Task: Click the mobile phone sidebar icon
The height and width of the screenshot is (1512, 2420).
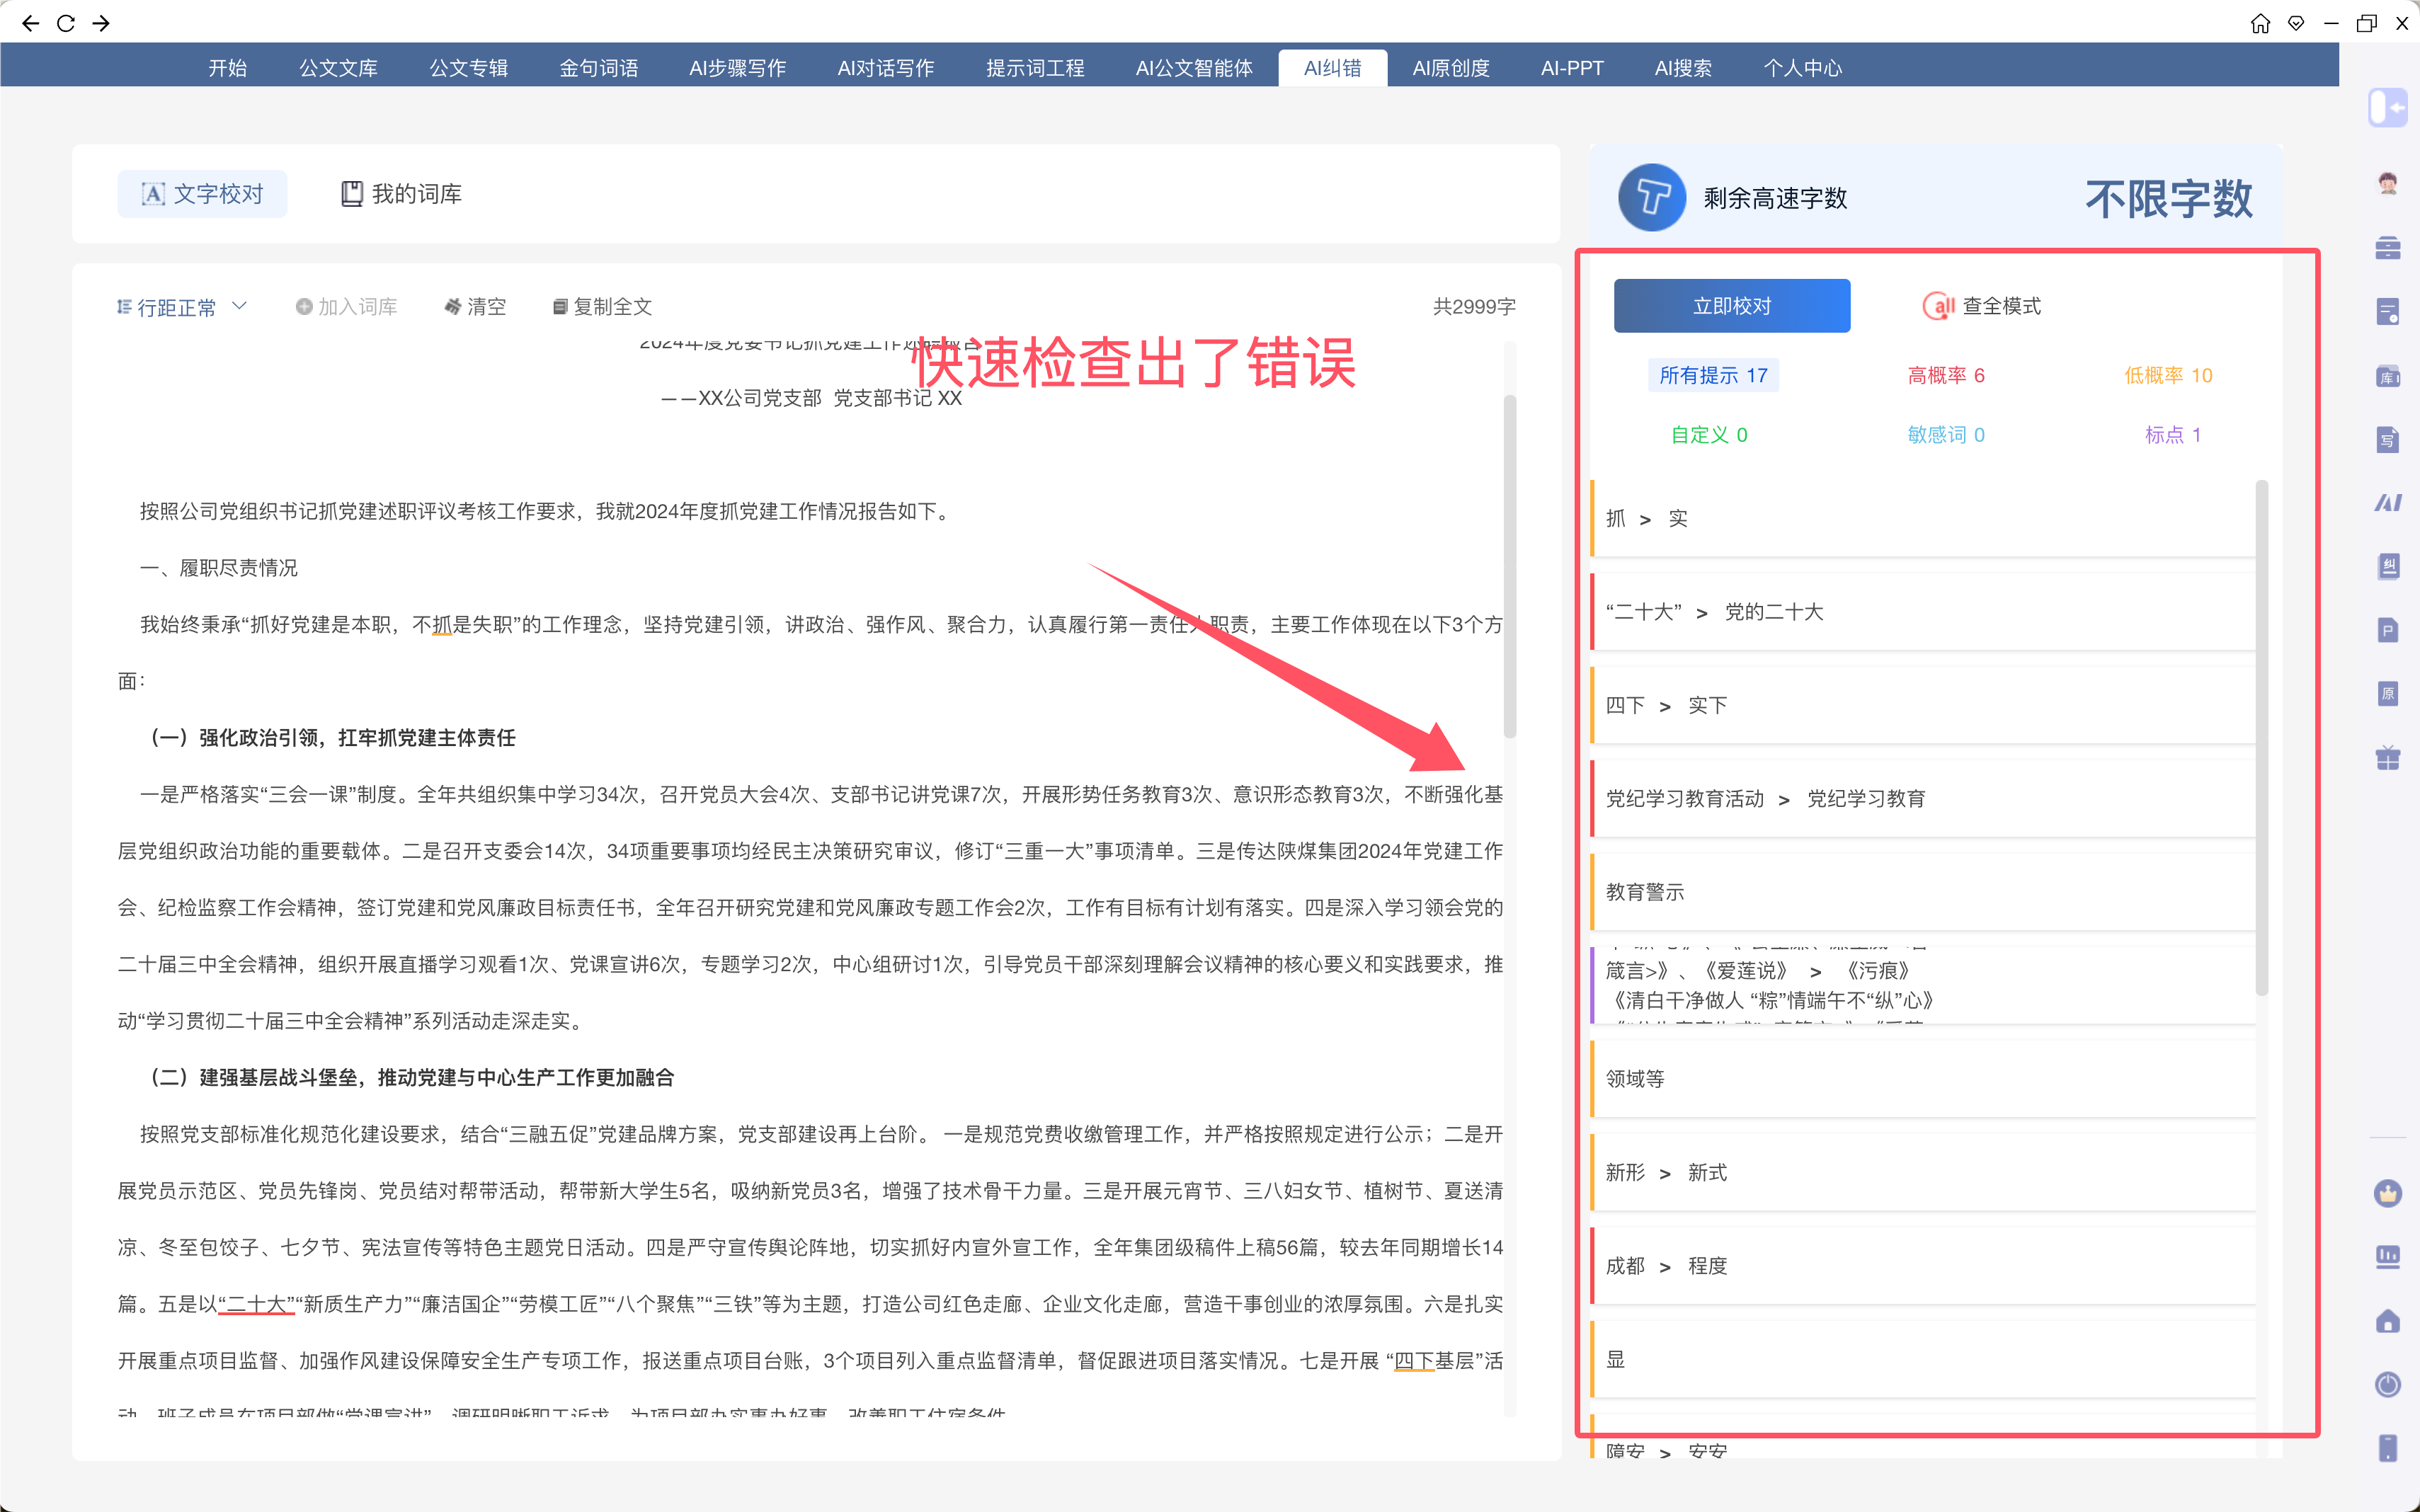Action: pyautogui.click(x=2388, y=1448)
